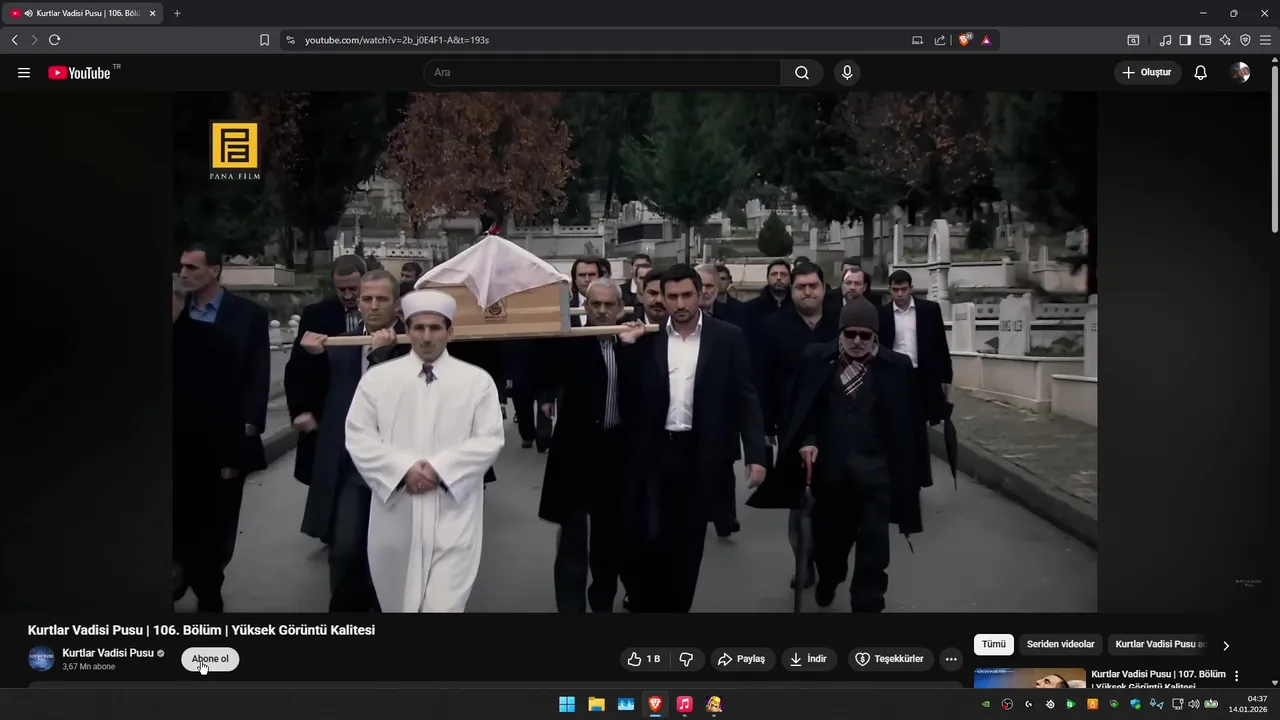Click the video player frame
The width and height of the screenshot is (1280, 720).
click(635, 352)
